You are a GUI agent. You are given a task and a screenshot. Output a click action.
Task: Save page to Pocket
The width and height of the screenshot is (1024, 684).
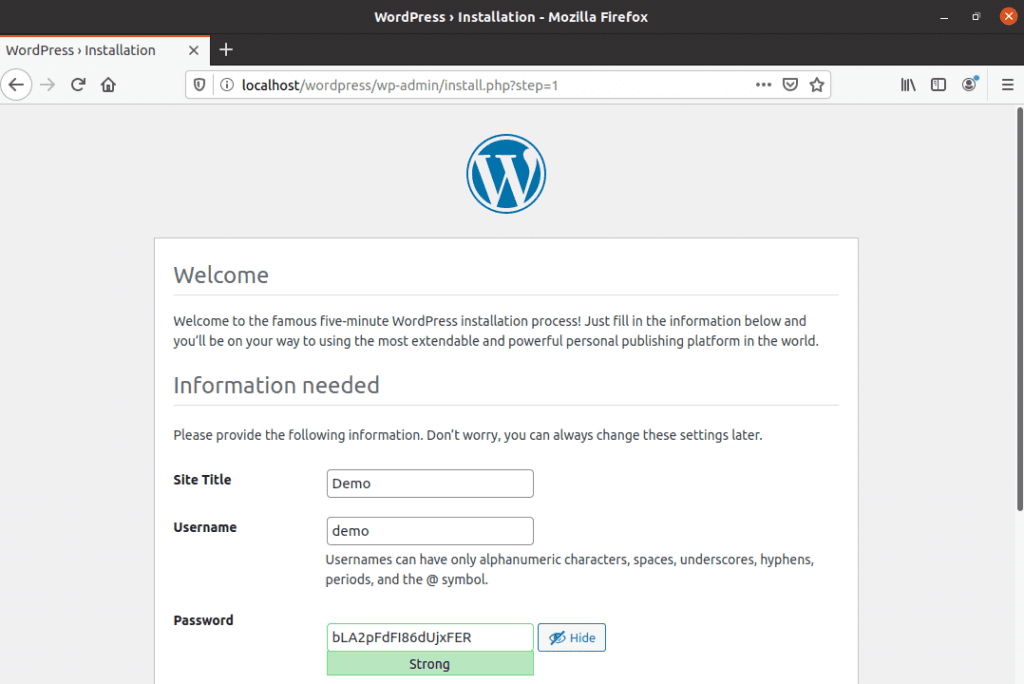pyautogui.click(x=790, y=85)
